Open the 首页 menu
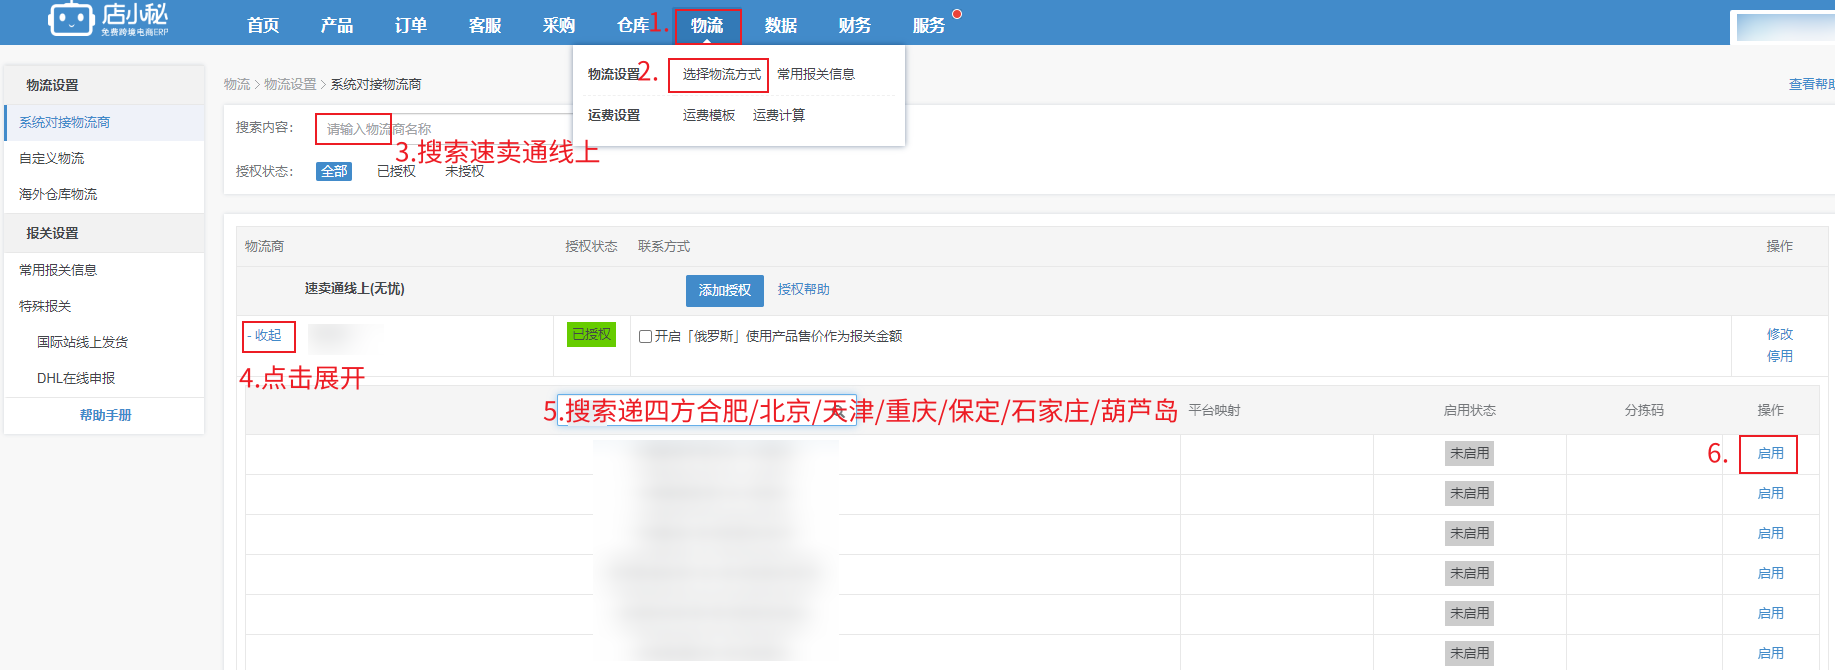This screenshot has width=1835, height=670. (x=263, y=25)
